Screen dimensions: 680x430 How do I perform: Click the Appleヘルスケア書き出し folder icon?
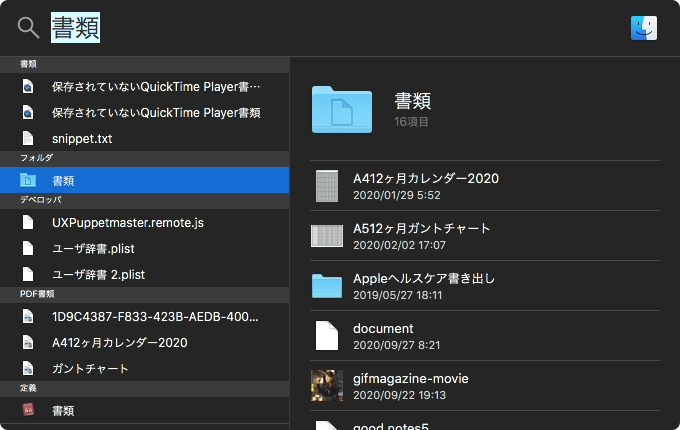point(327,286)
